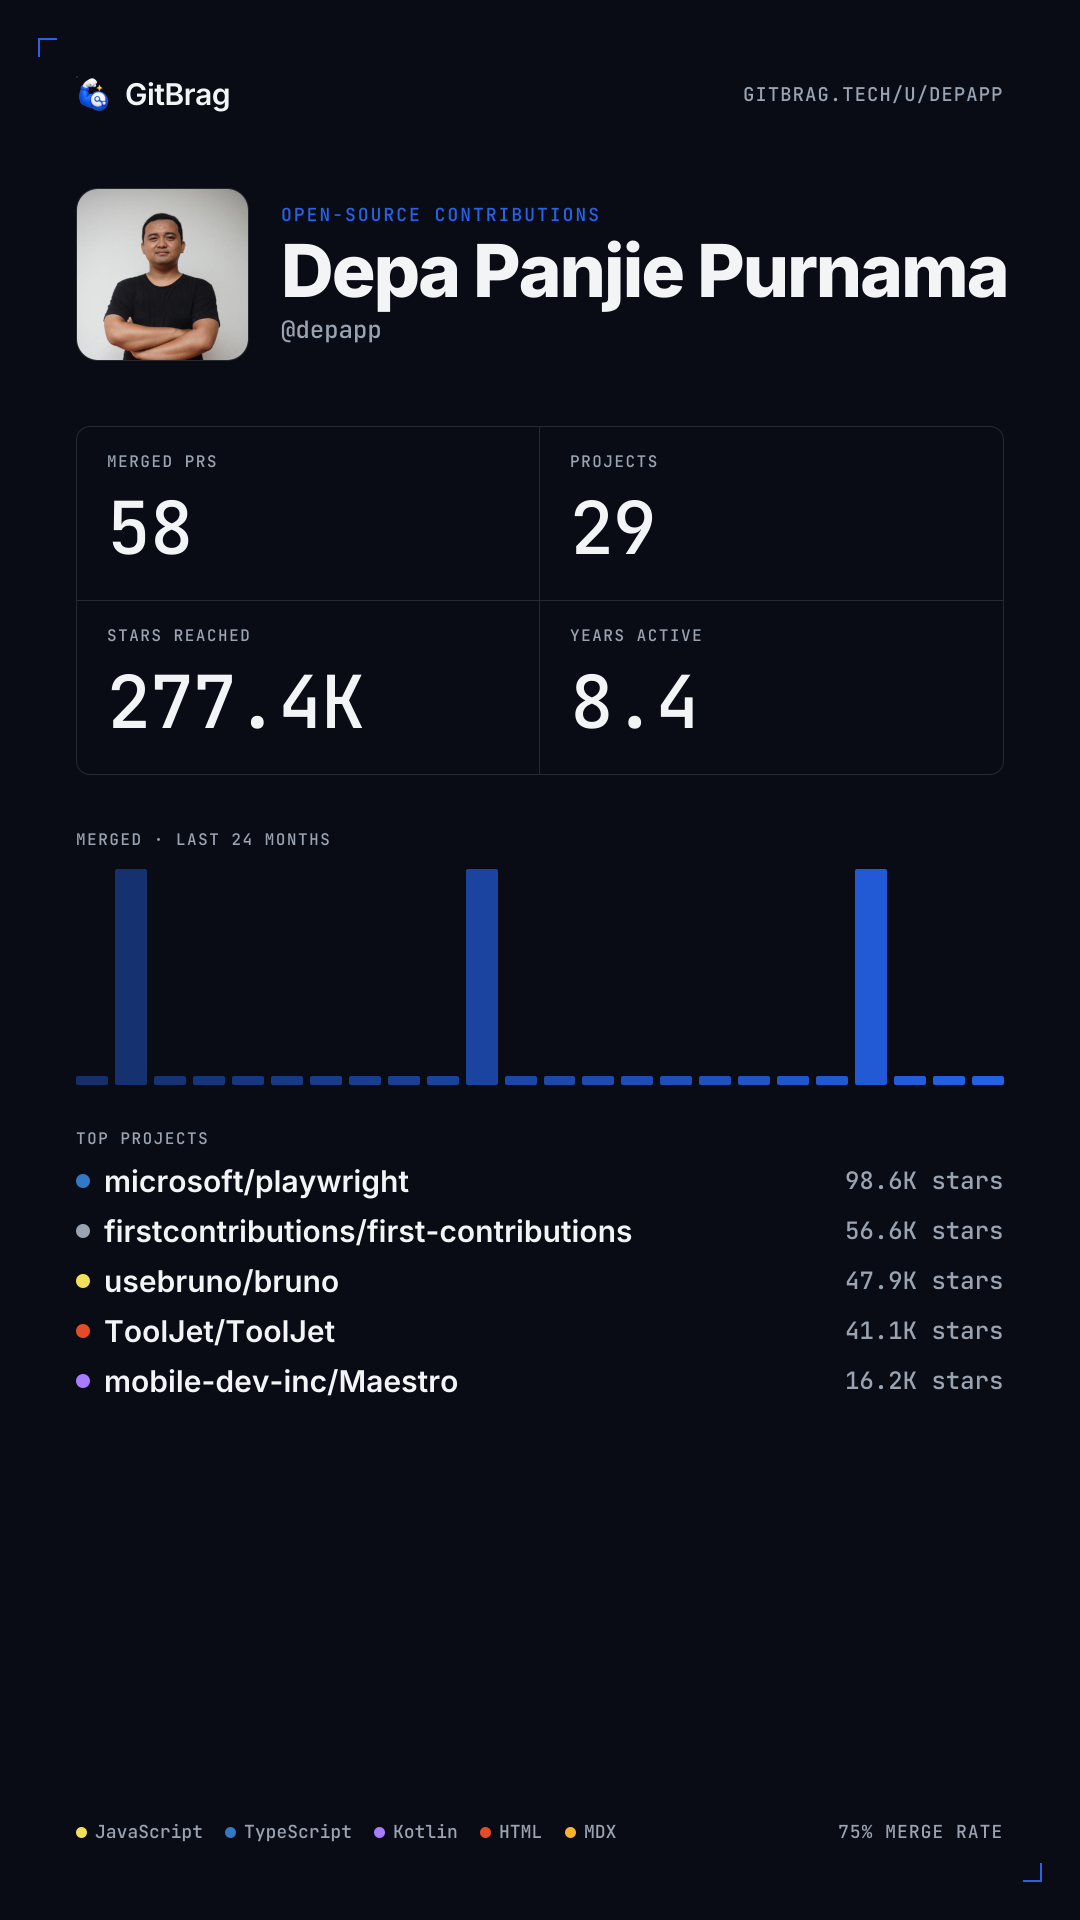Click the purple dot beside mobile-dev-inc/Maestro
This screenshot has width=1080, height=1920.
[x=83, y=1381]
